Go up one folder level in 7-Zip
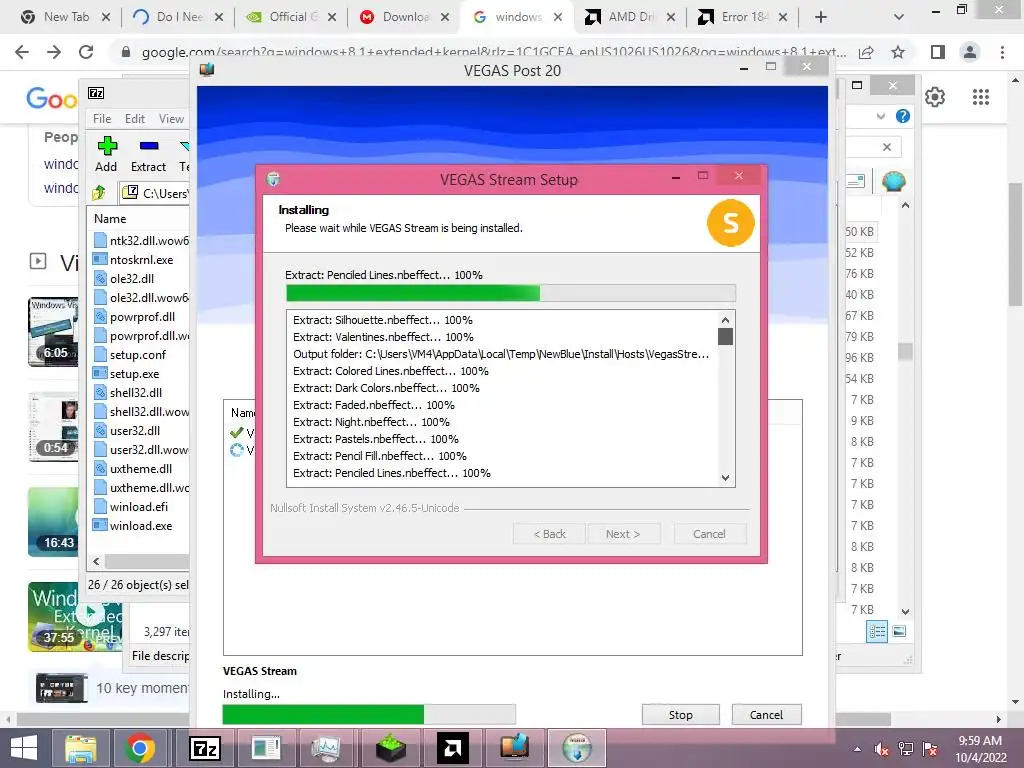The width and height of the screenshot is (1024, 768). [99, 193]
